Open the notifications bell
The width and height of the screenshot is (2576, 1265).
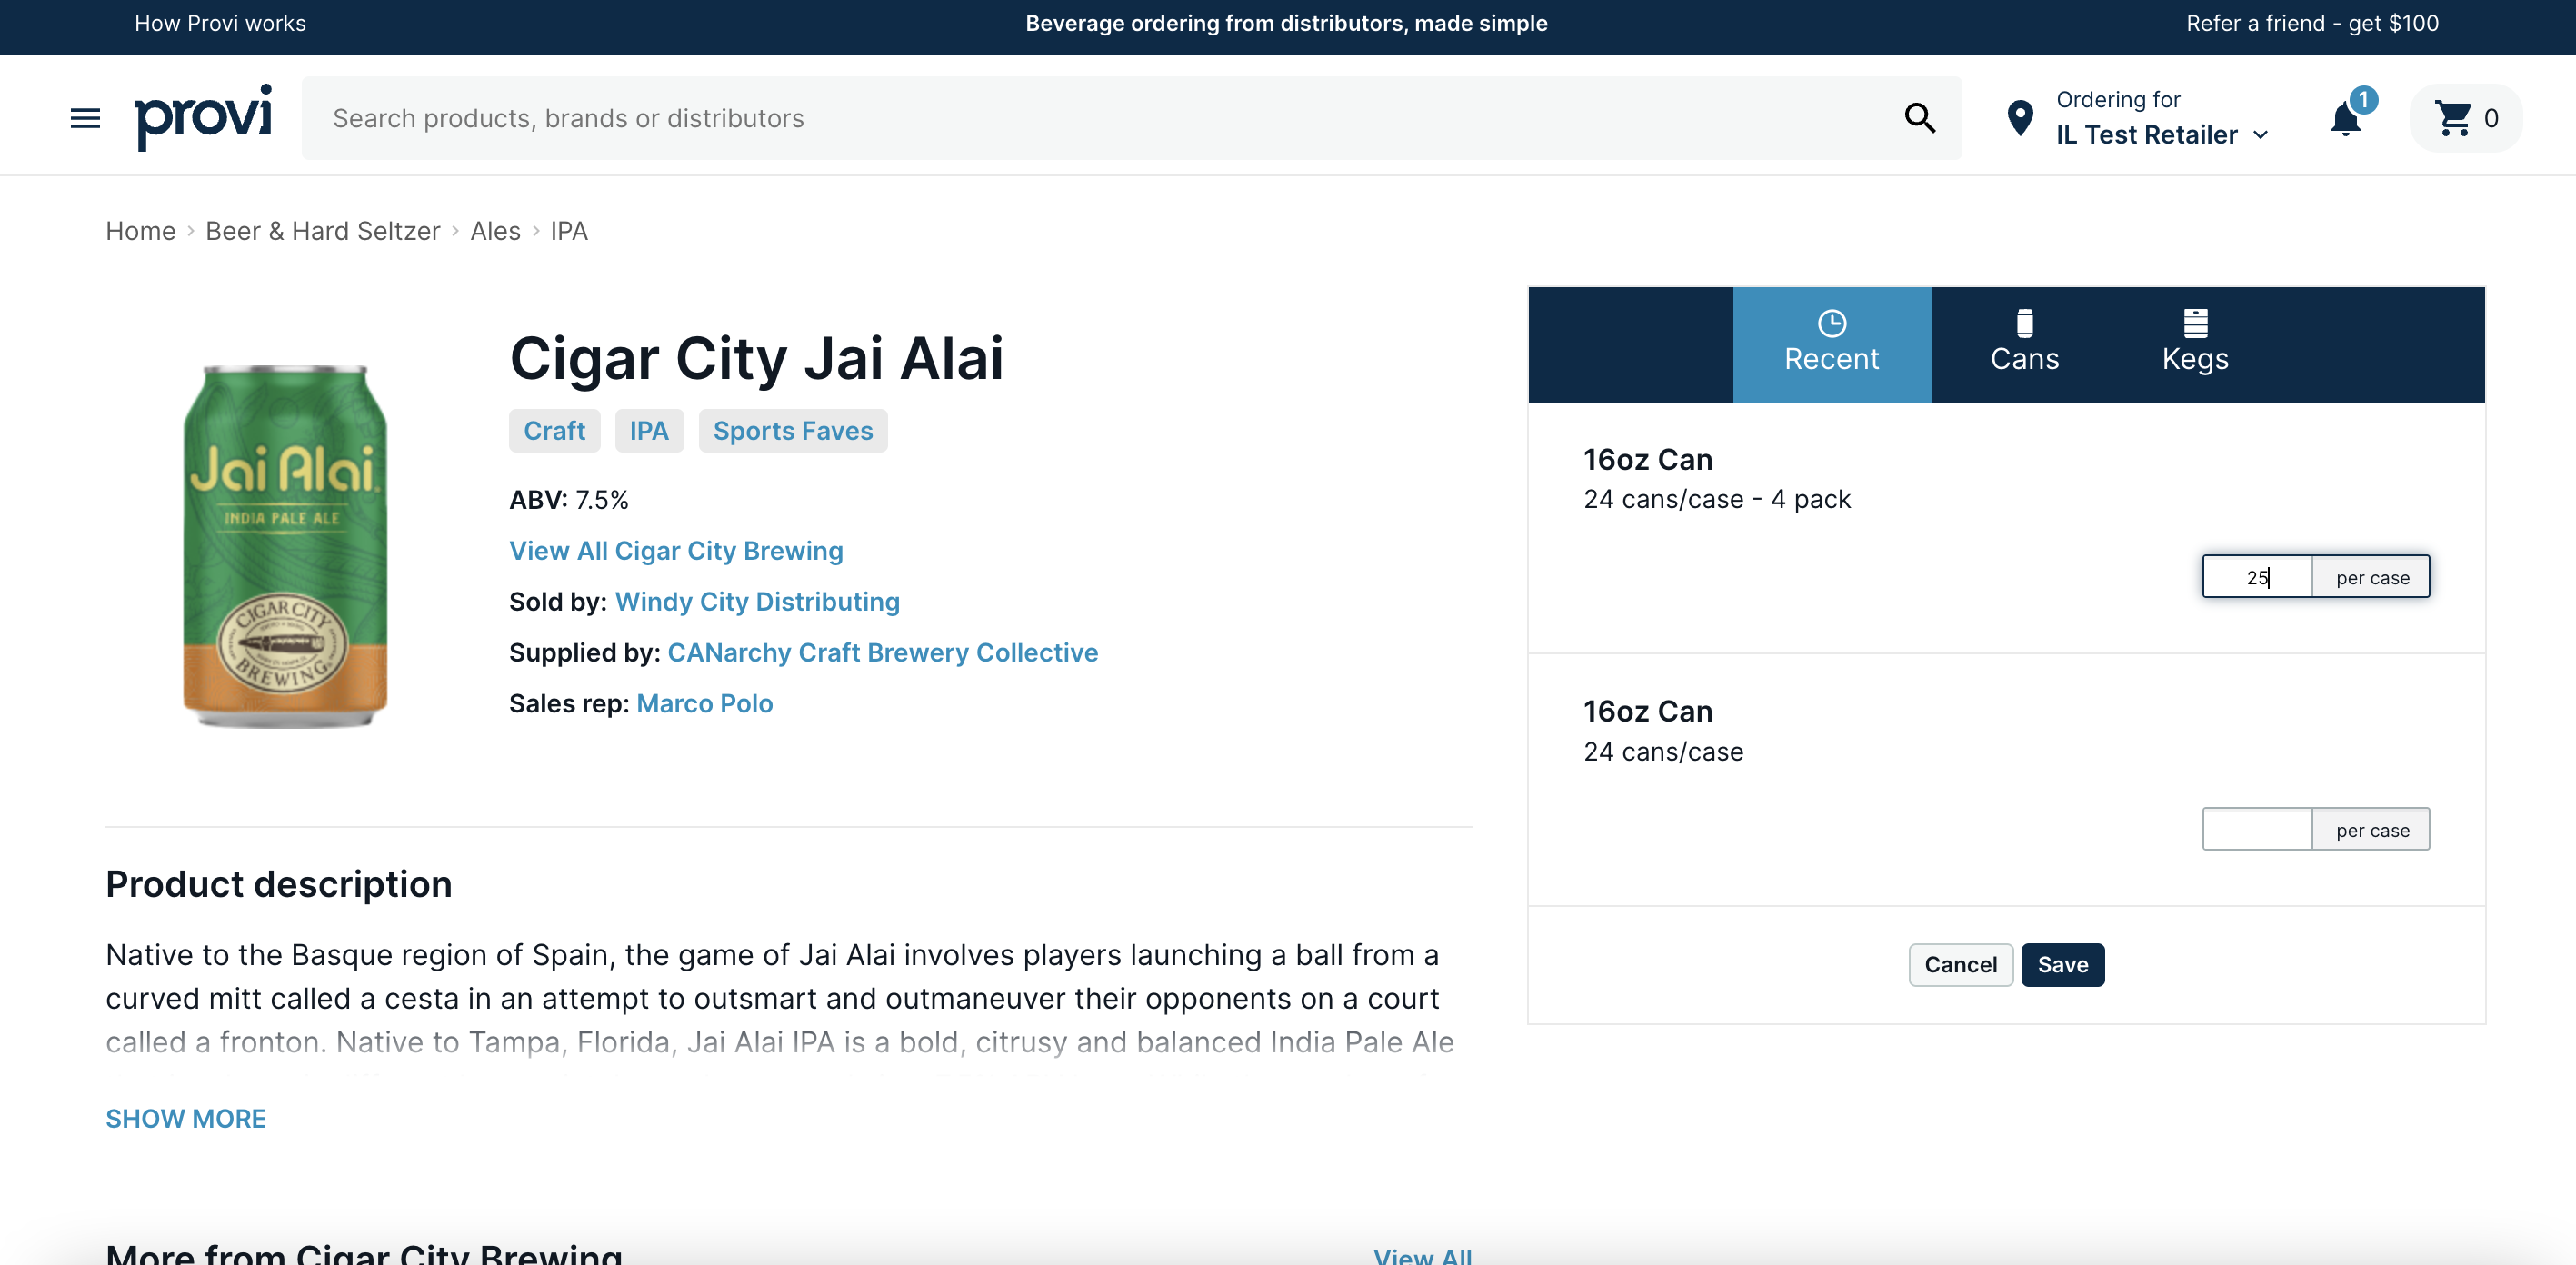[2345, 119]
